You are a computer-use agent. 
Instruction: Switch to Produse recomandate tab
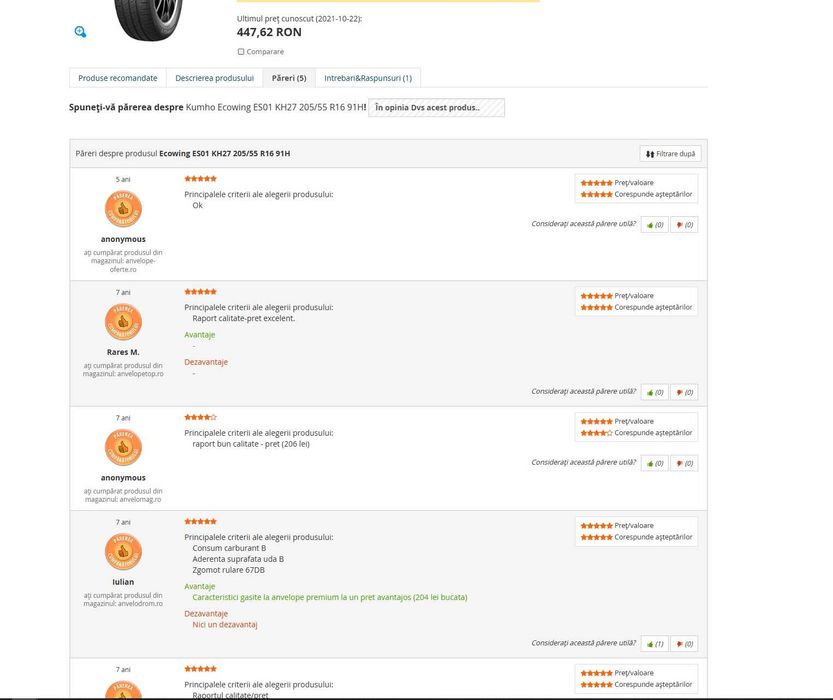[118, 78]
